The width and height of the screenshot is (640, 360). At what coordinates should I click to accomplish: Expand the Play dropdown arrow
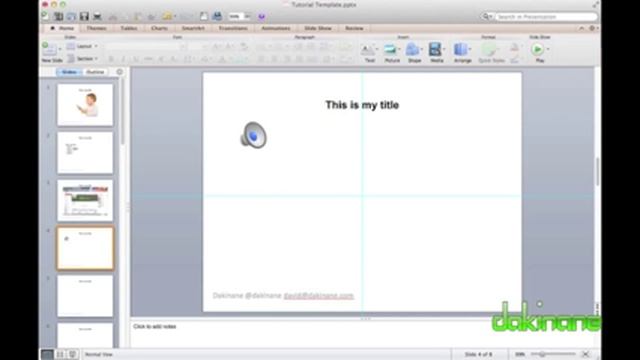[548, 49]
